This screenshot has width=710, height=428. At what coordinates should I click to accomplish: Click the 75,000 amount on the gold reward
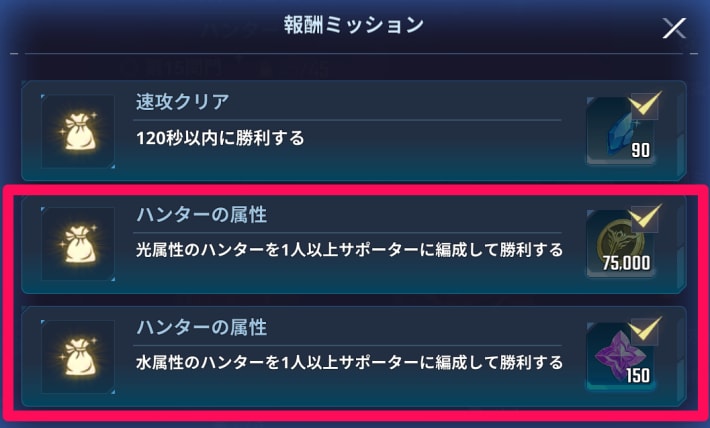pos(626,263)
